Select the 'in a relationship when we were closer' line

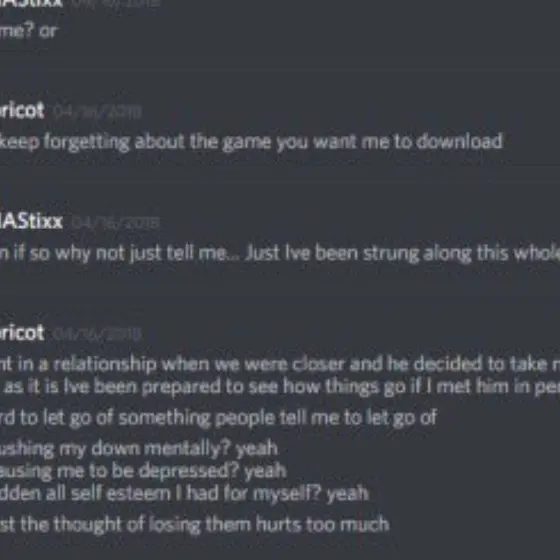point(280,365)
